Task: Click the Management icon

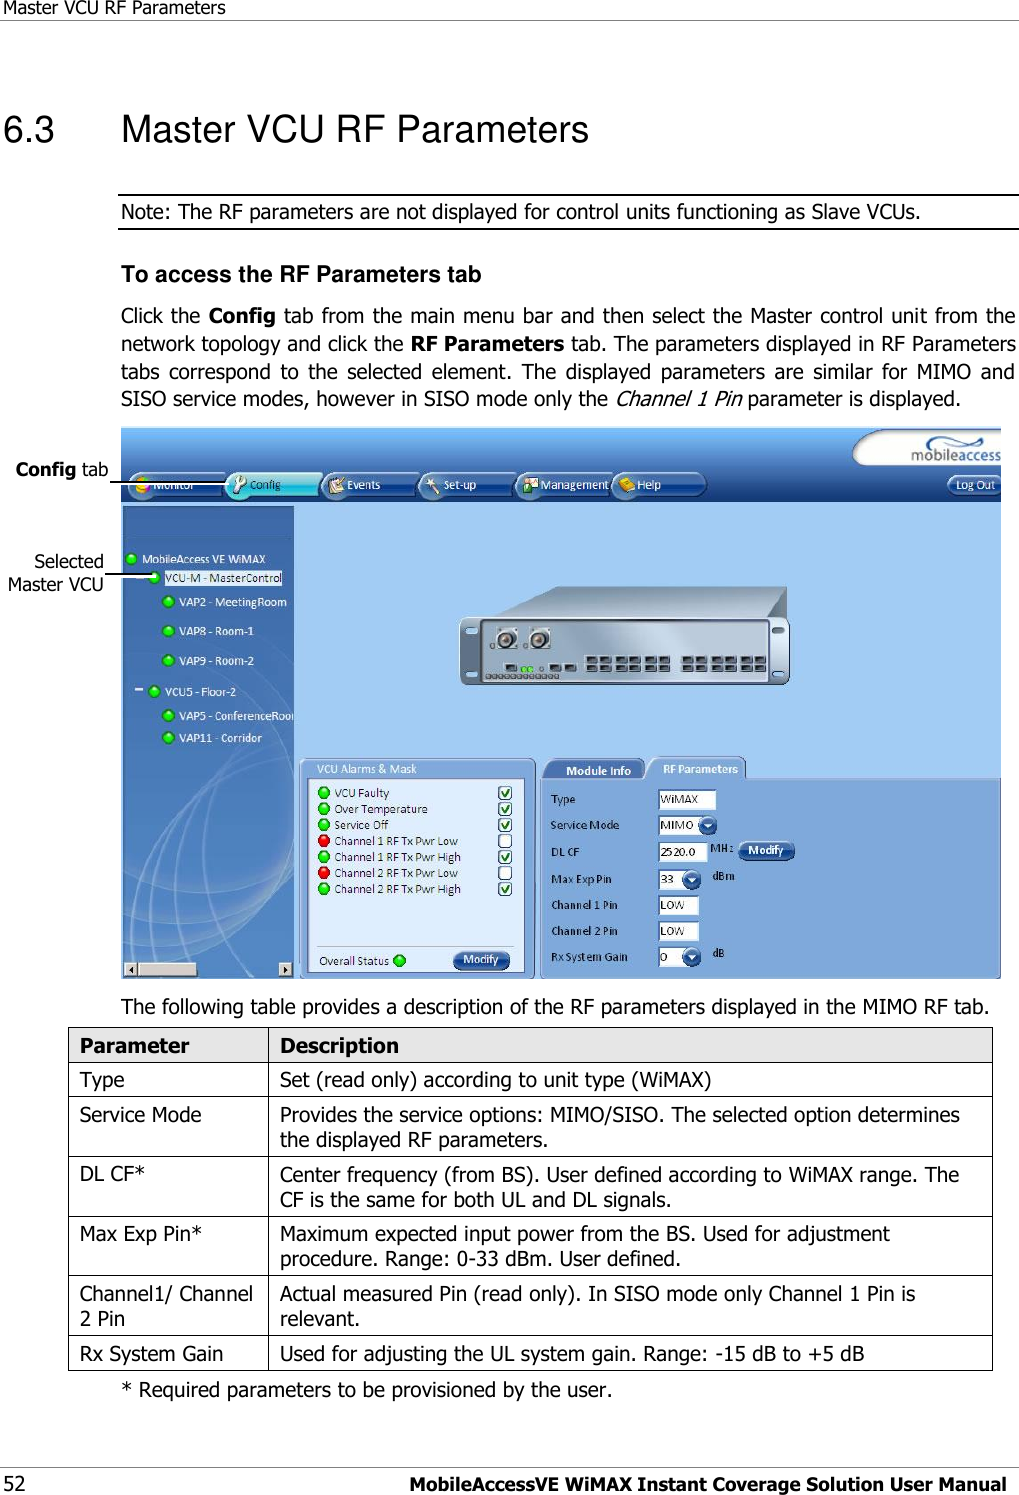Action: [531, 485]
